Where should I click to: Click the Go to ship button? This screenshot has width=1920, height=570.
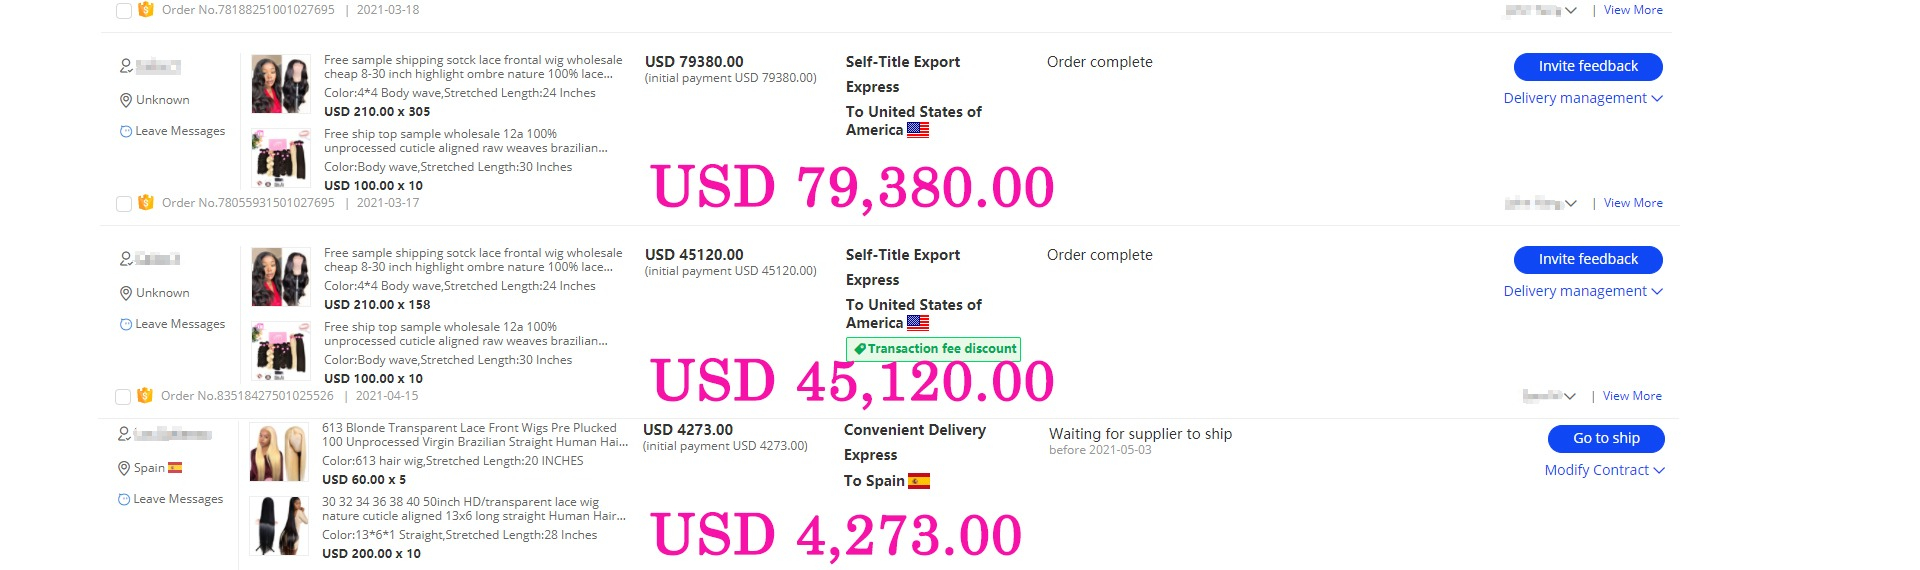[1606, 438]
